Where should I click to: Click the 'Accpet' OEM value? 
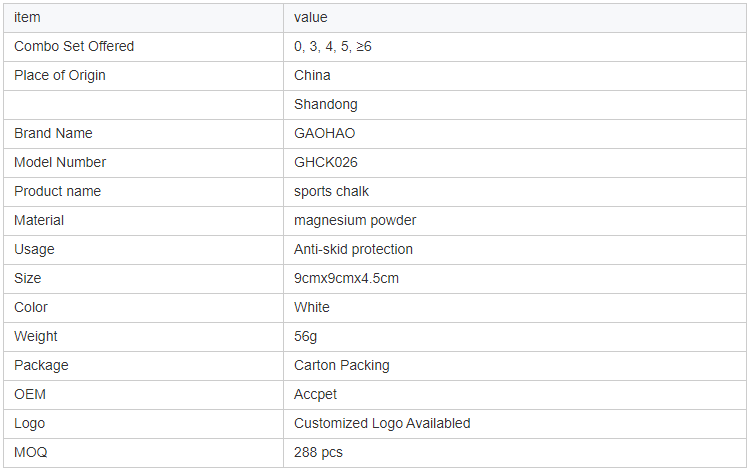coord(317,394)
